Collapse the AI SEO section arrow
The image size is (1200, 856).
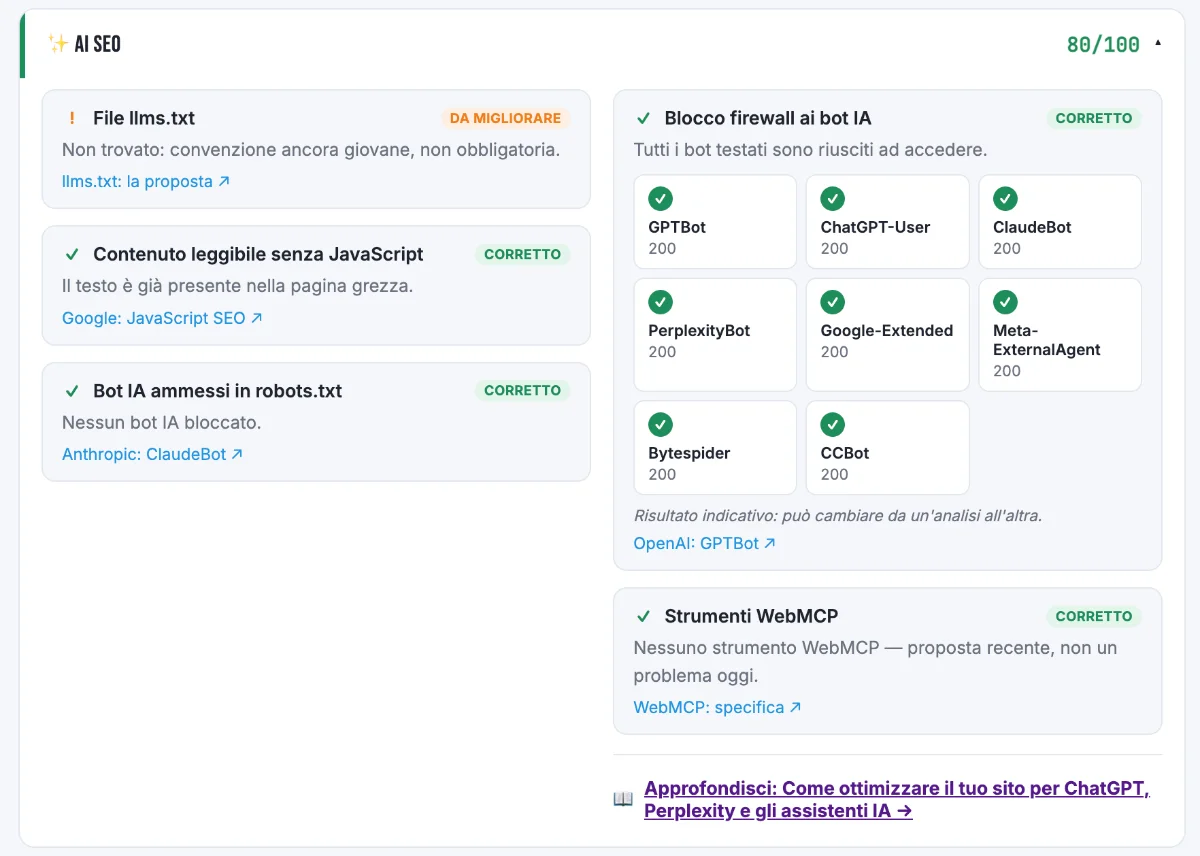click(1158, 44)
